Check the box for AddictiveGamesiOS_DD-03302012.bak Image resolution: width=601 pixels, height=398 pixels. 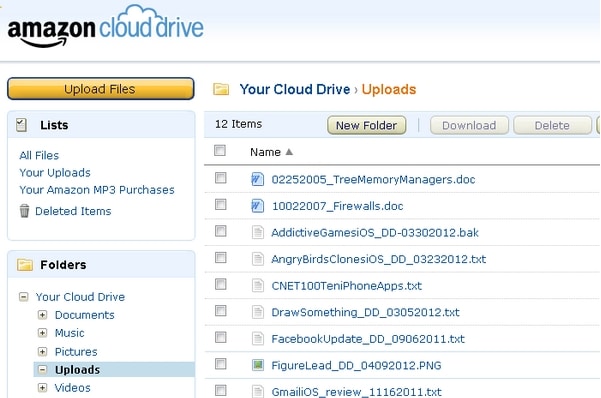coord(220,231)
